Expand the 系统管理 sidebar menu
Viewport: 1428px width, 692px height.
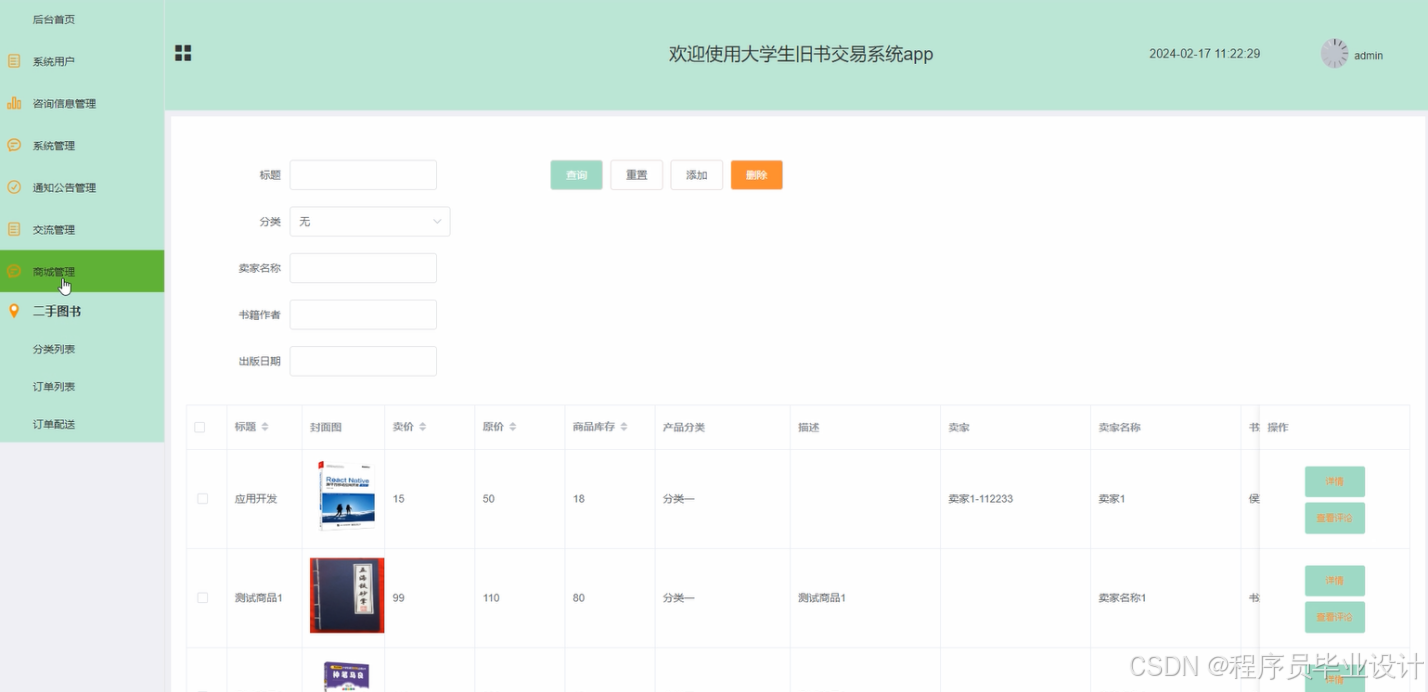pos(82,145)
